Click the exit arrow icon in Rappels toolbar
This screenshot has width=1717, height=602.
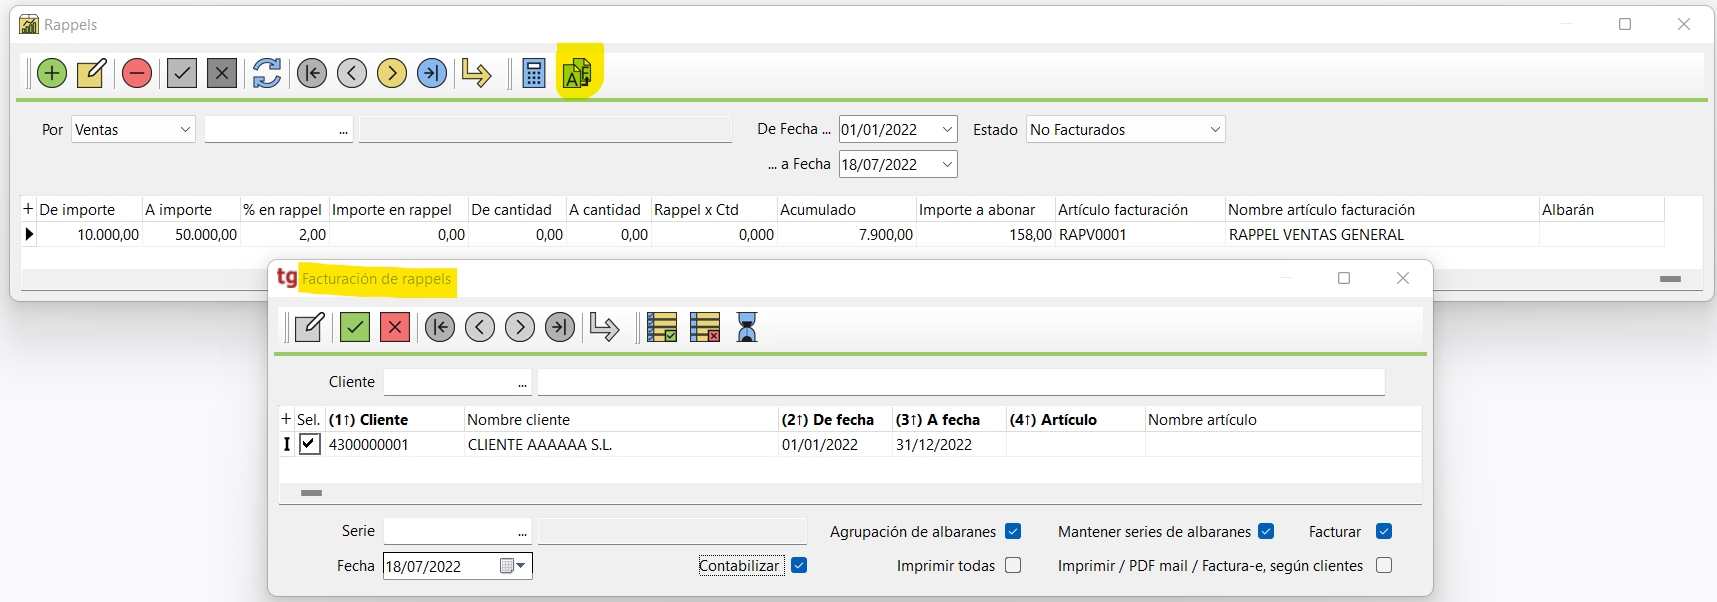[476, 73]
